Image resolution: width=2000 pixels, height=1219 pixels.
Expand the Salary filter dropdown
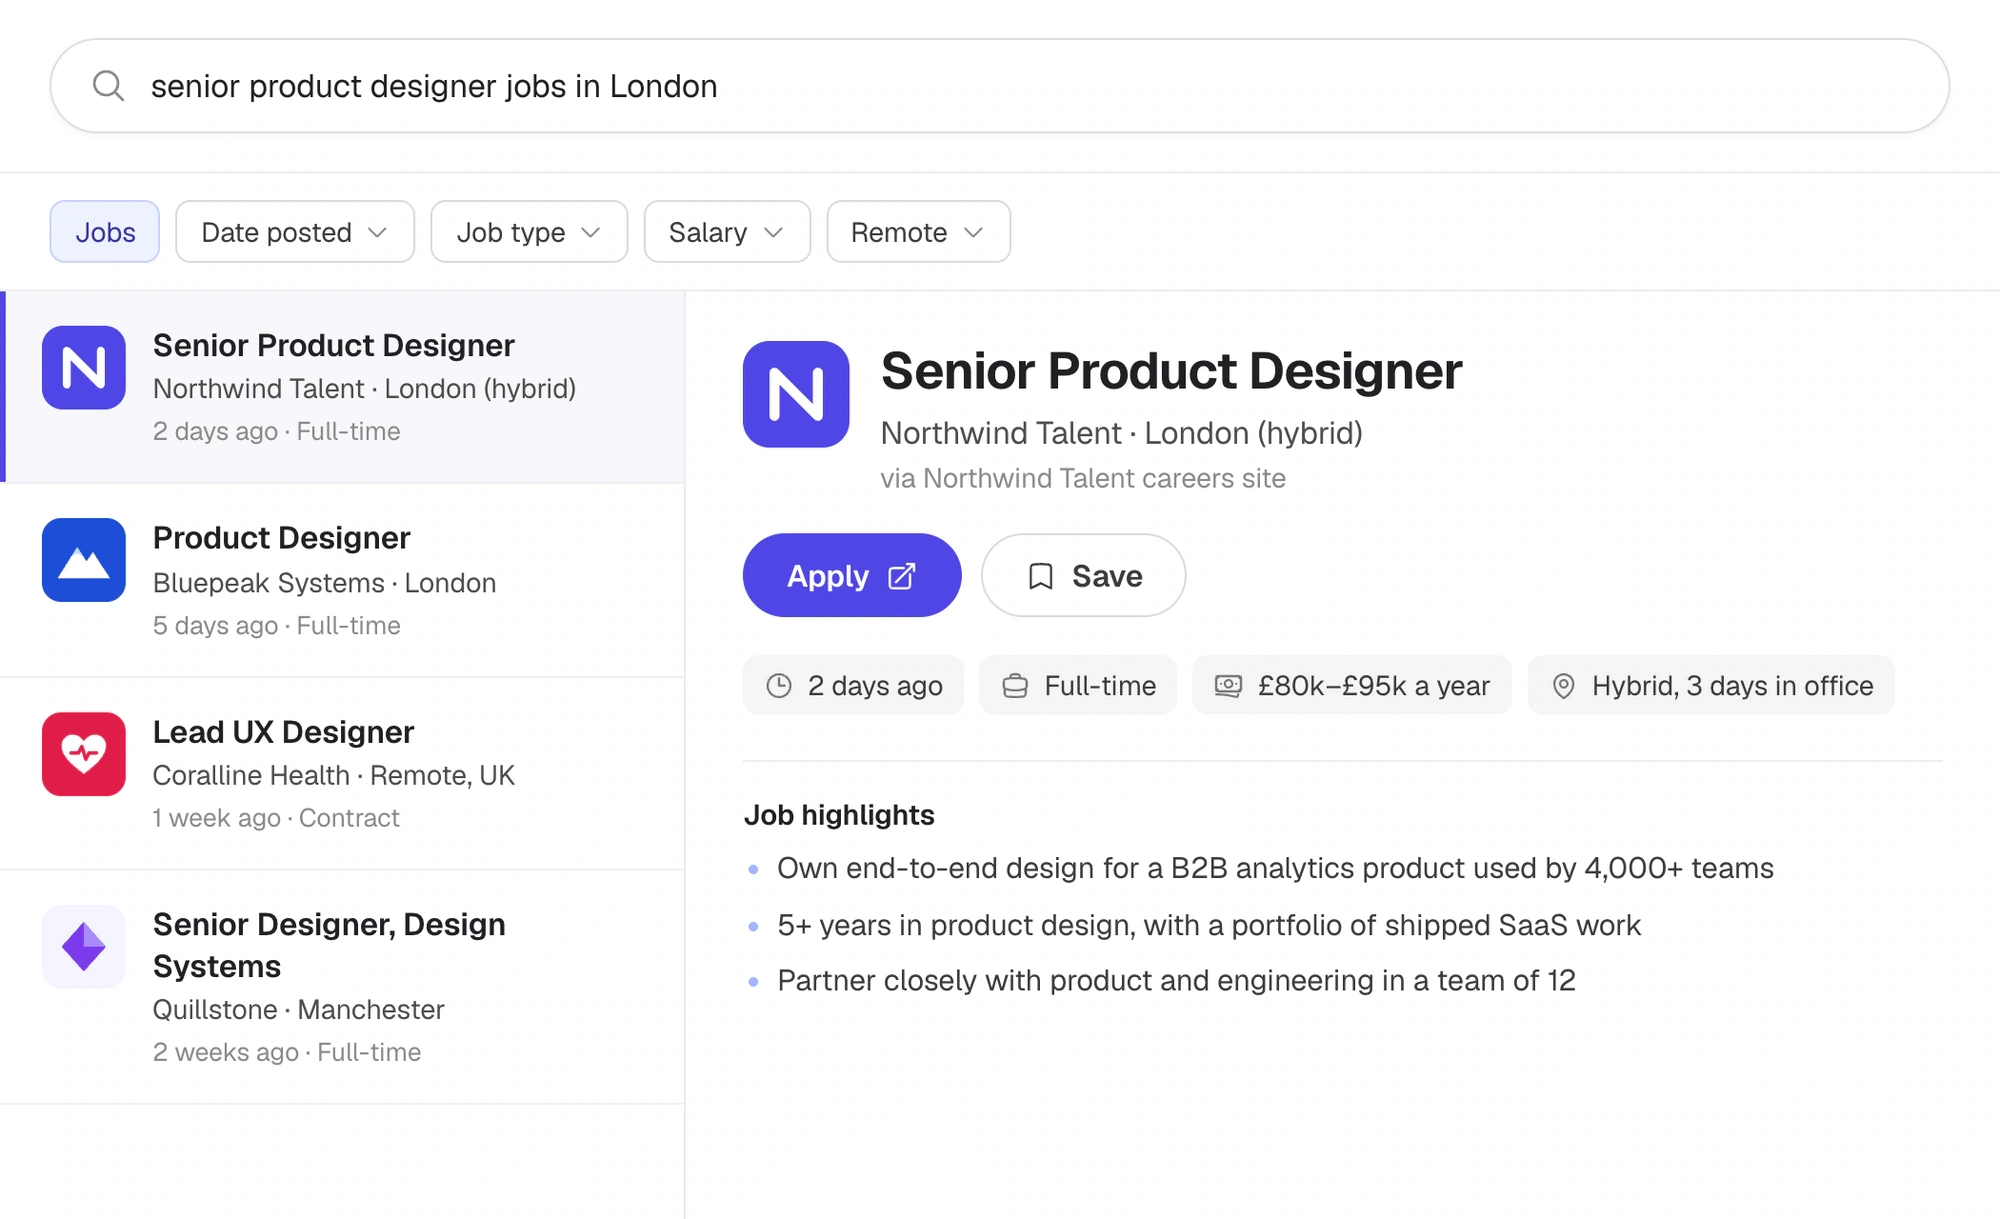coord(727,232)
